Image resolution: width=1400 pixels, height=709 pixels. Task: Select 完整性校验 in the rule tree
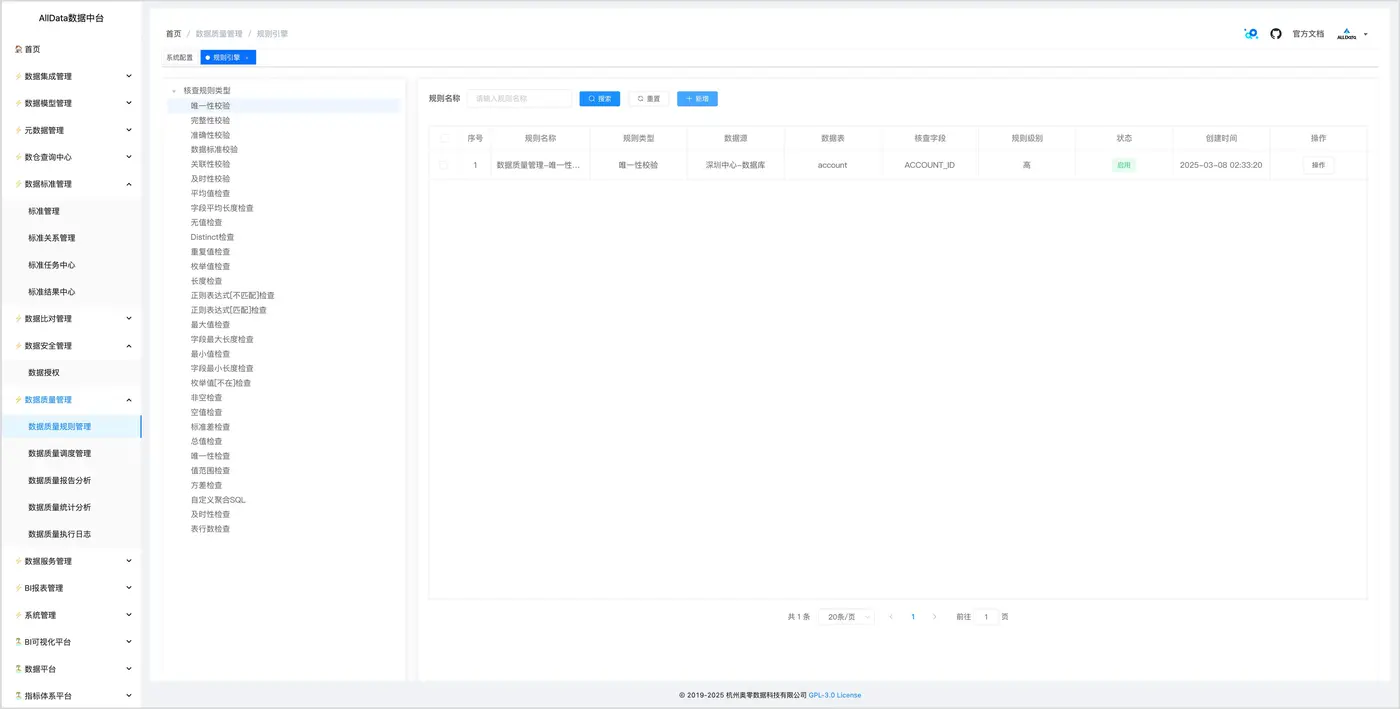click(210, 120)
